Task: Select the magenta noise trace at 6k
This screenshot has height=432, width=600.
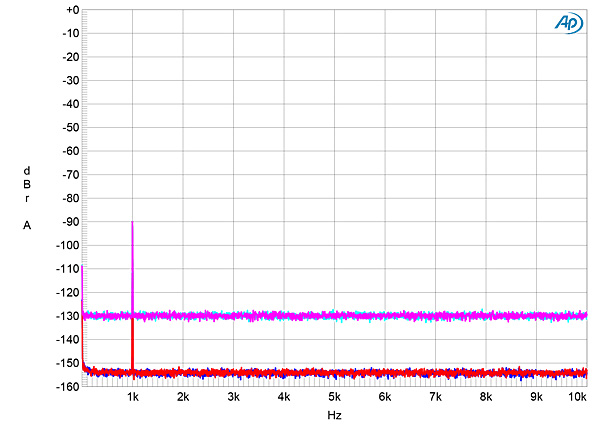Action: click(385, 315)
